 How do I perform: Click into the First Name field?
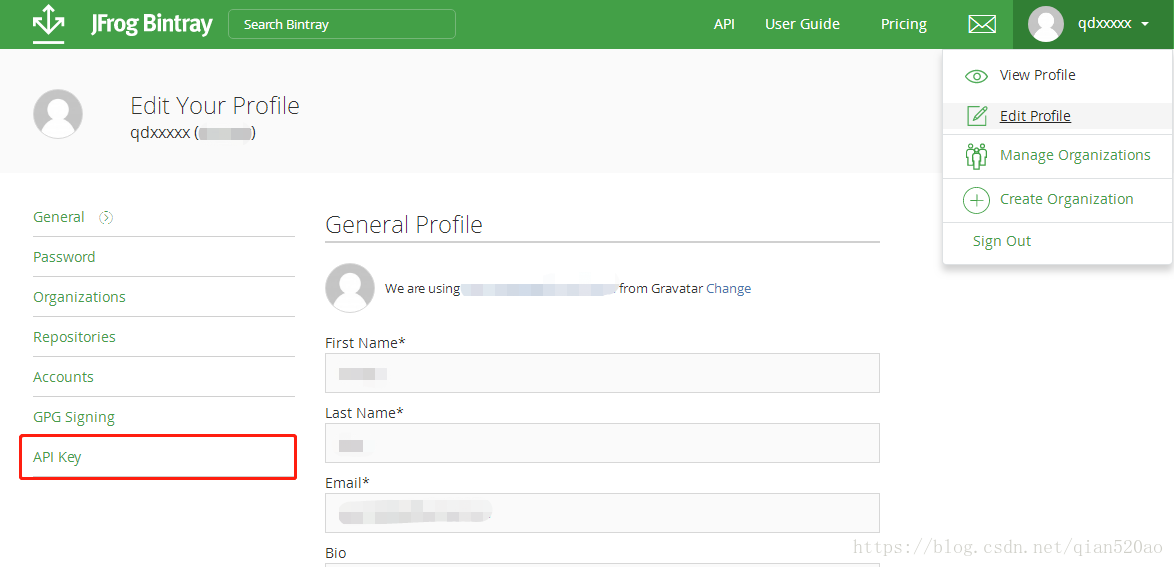click(x=602, y=373)
